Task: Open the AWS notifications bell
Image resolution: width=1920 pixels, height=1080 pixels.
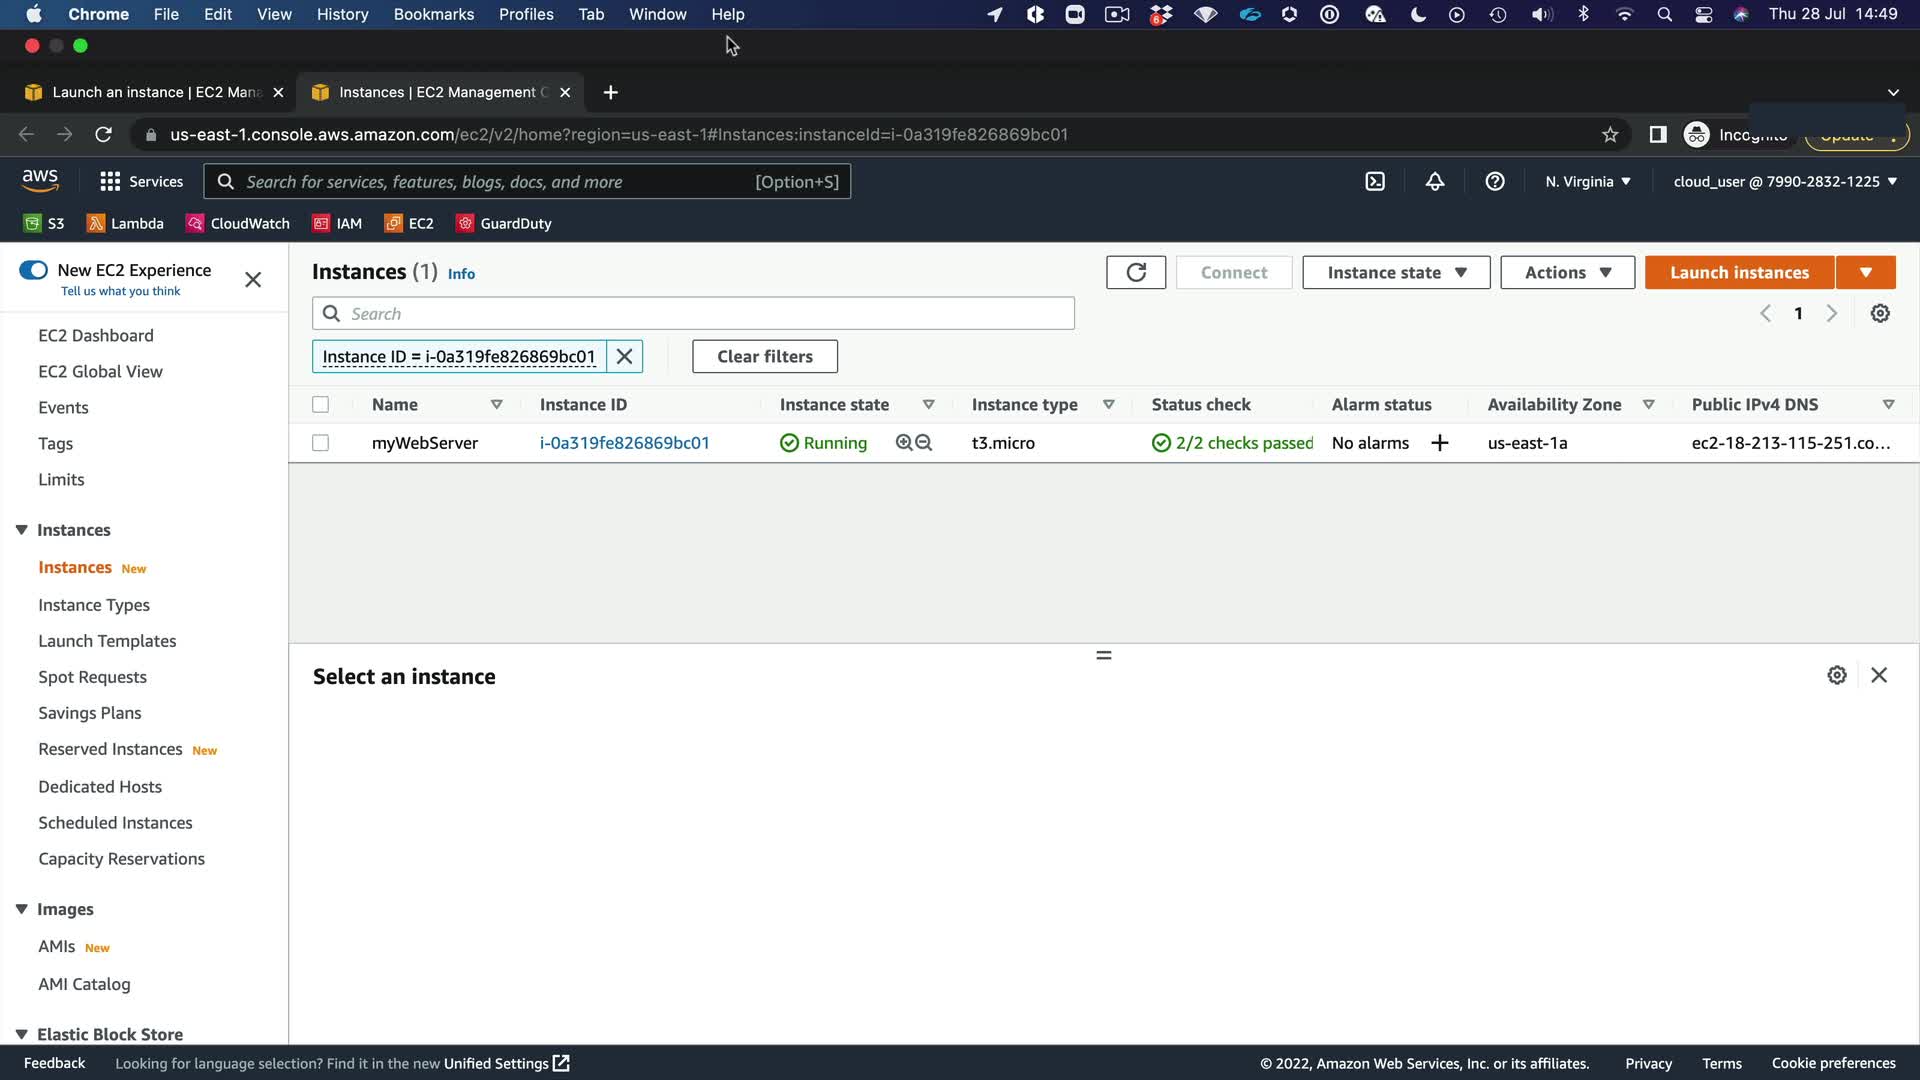Action: click(1435, 181)
